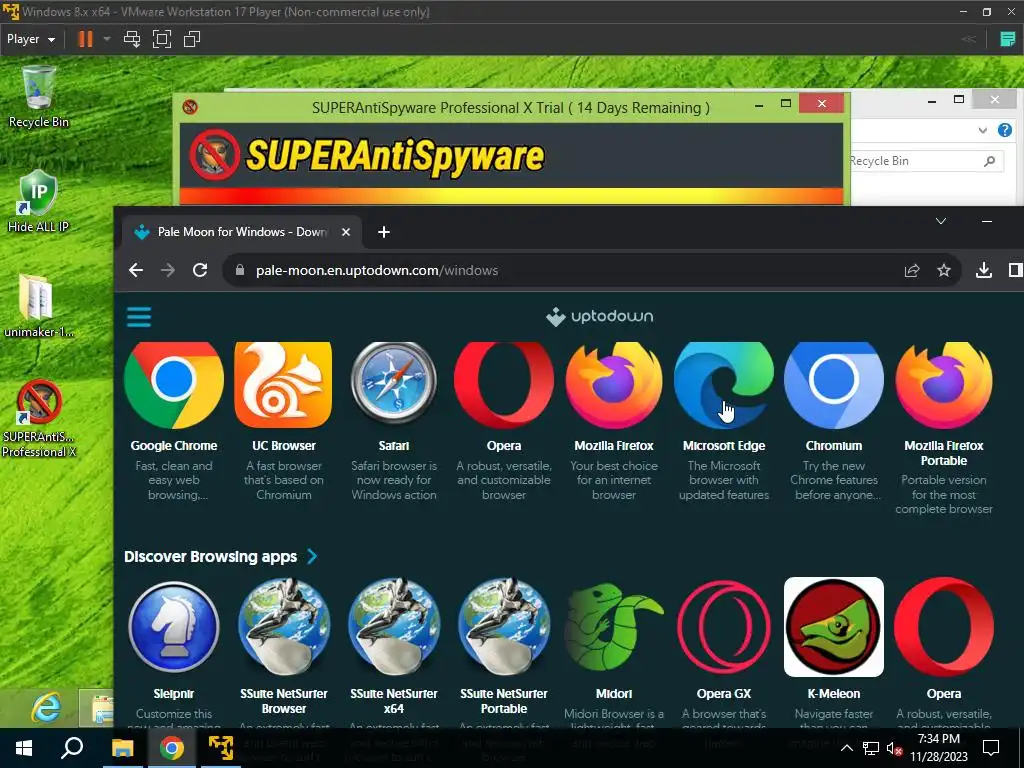Select the Safari compass icon
The width and height of the screenshot is (1024, 768).
394,385
